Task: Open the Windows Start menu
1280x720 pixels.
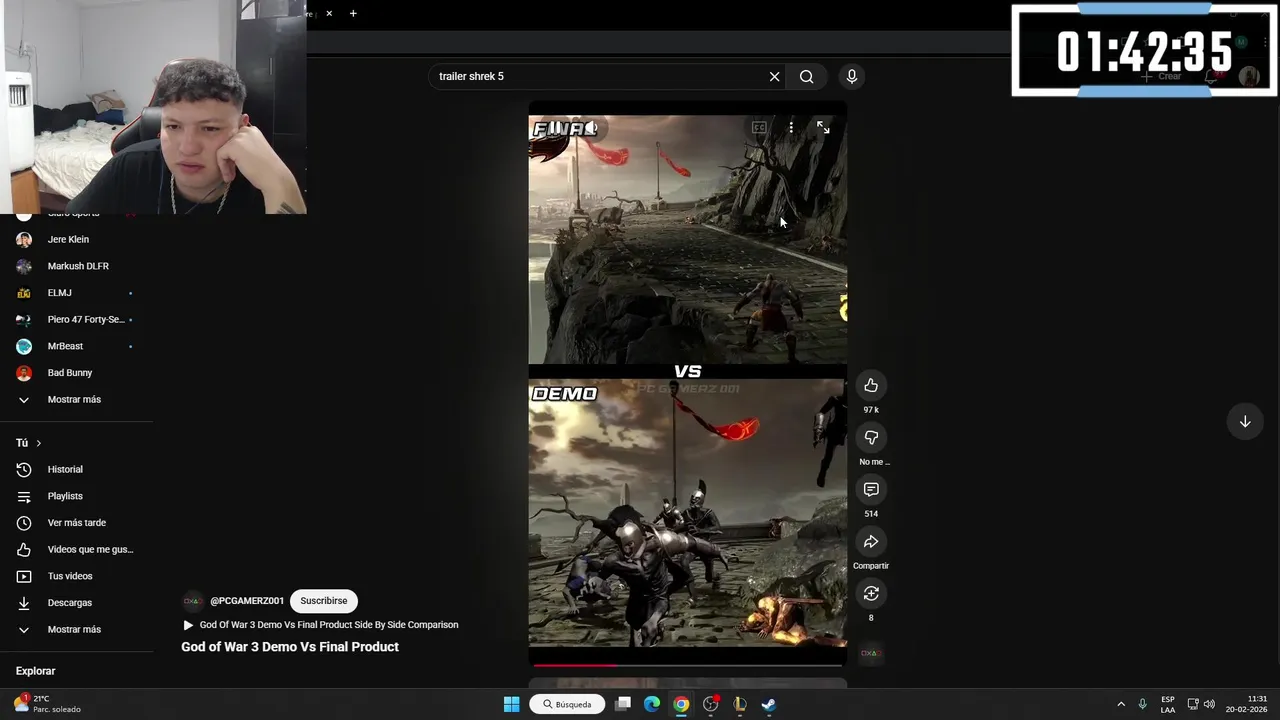Action: [511, 704]
